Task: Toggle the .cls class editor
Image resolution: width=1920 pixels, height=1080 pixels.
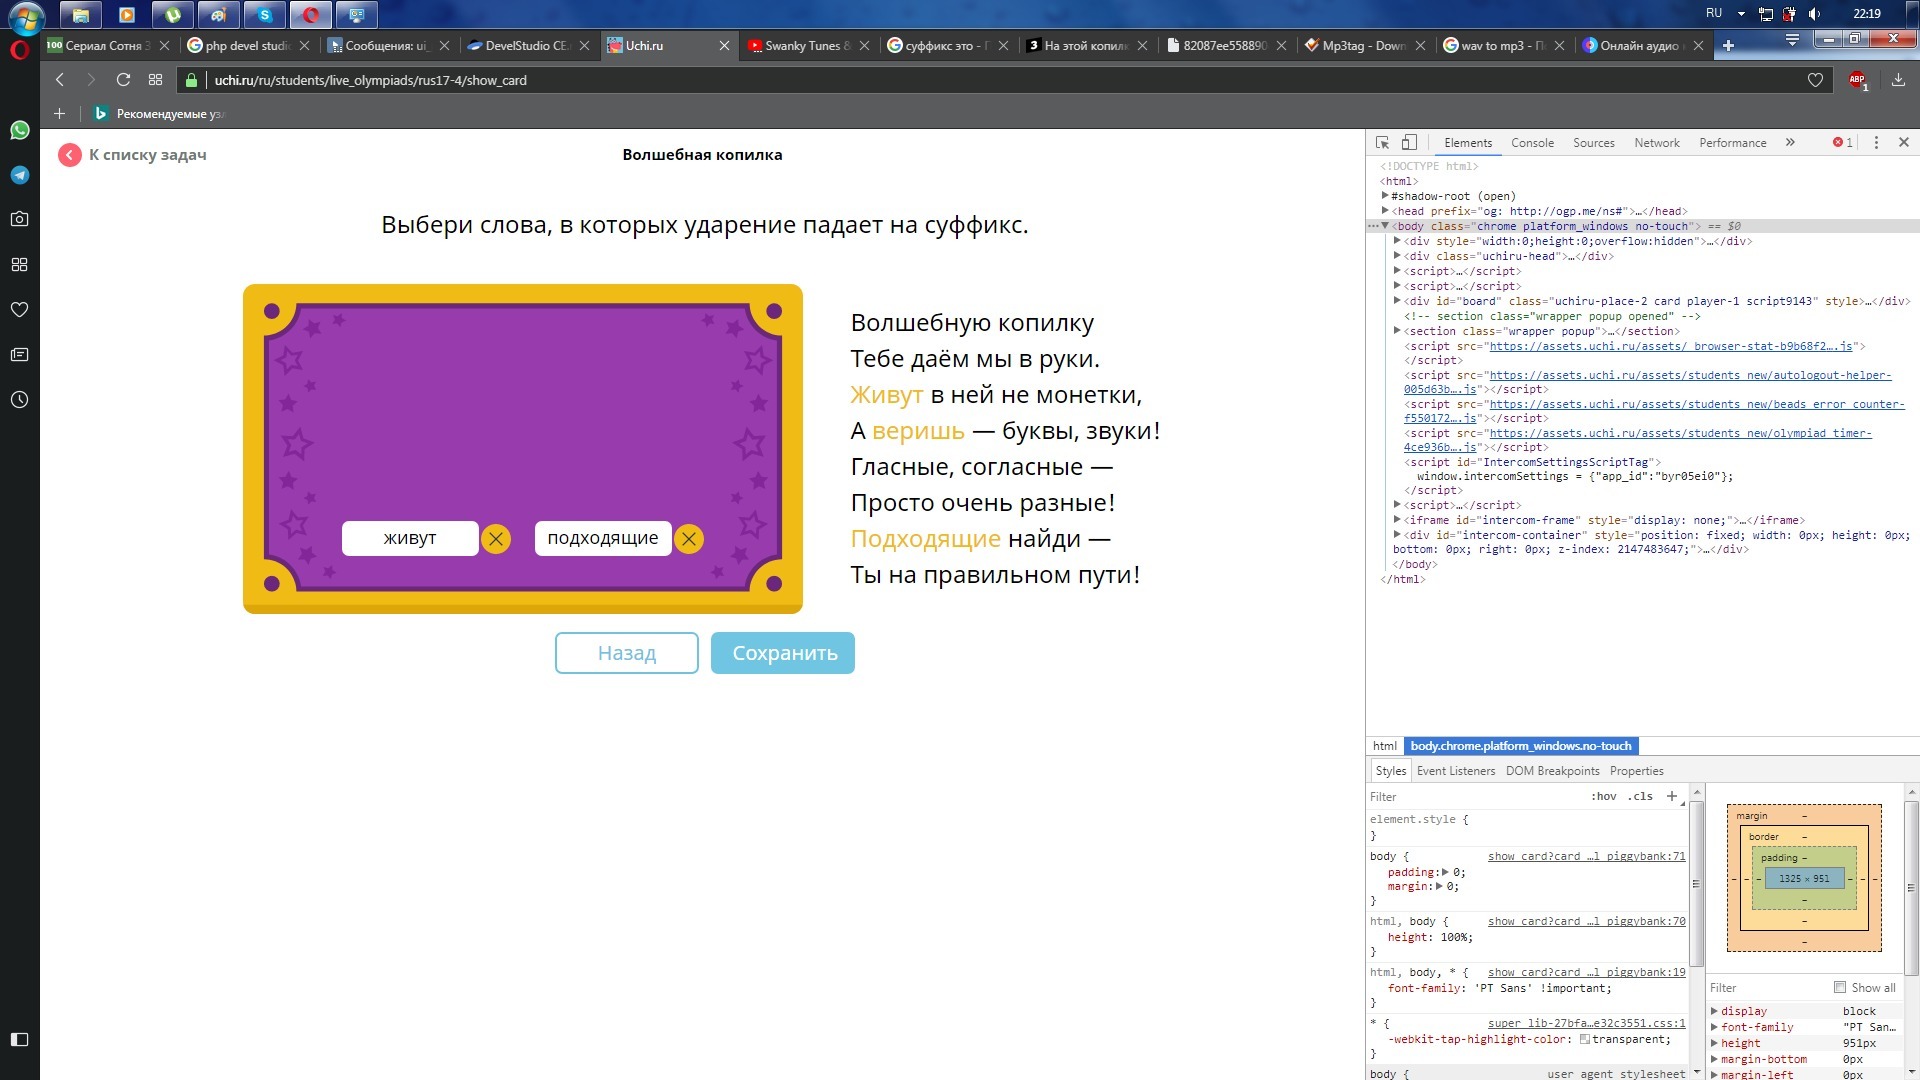Action: 1640,796
